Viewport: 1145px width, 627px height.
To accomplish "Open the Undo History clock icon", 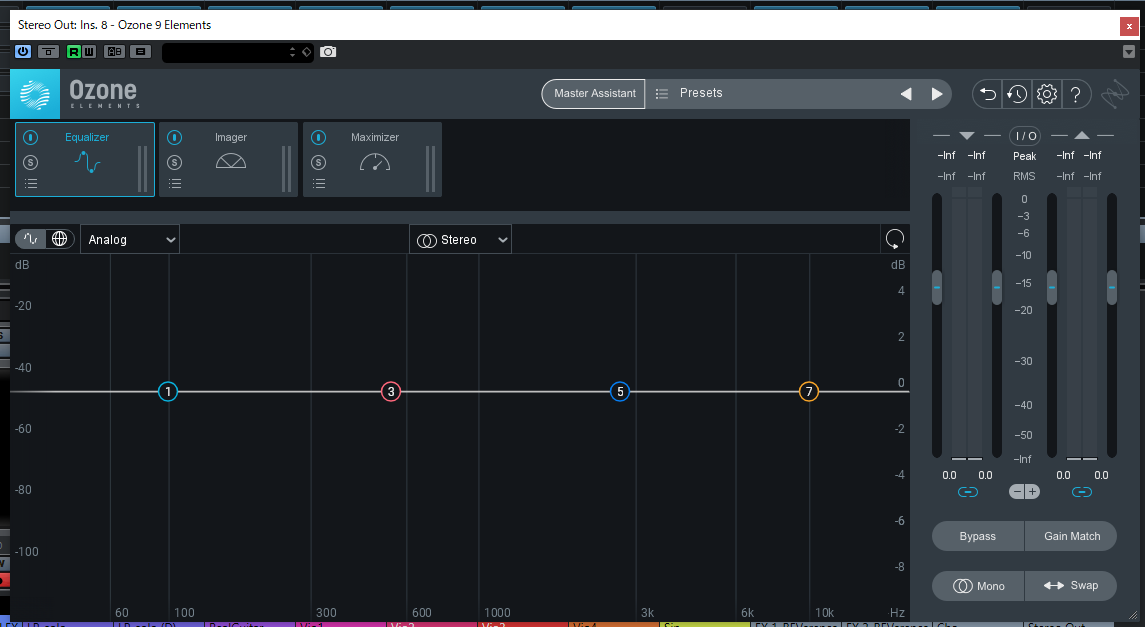I will coord(1016,94).
